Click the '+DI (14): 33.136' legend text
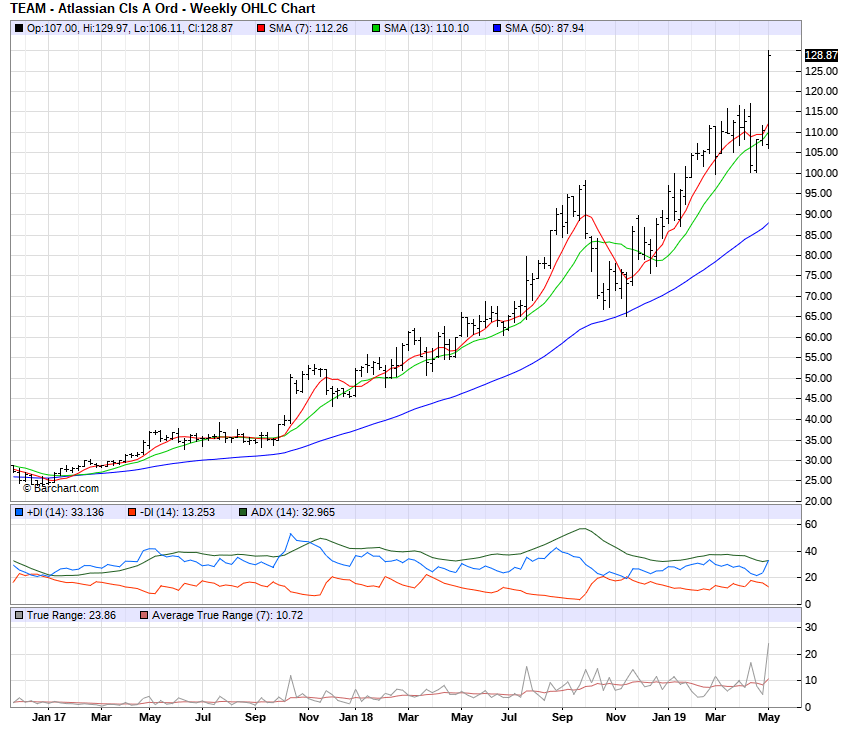 [65, 512]
